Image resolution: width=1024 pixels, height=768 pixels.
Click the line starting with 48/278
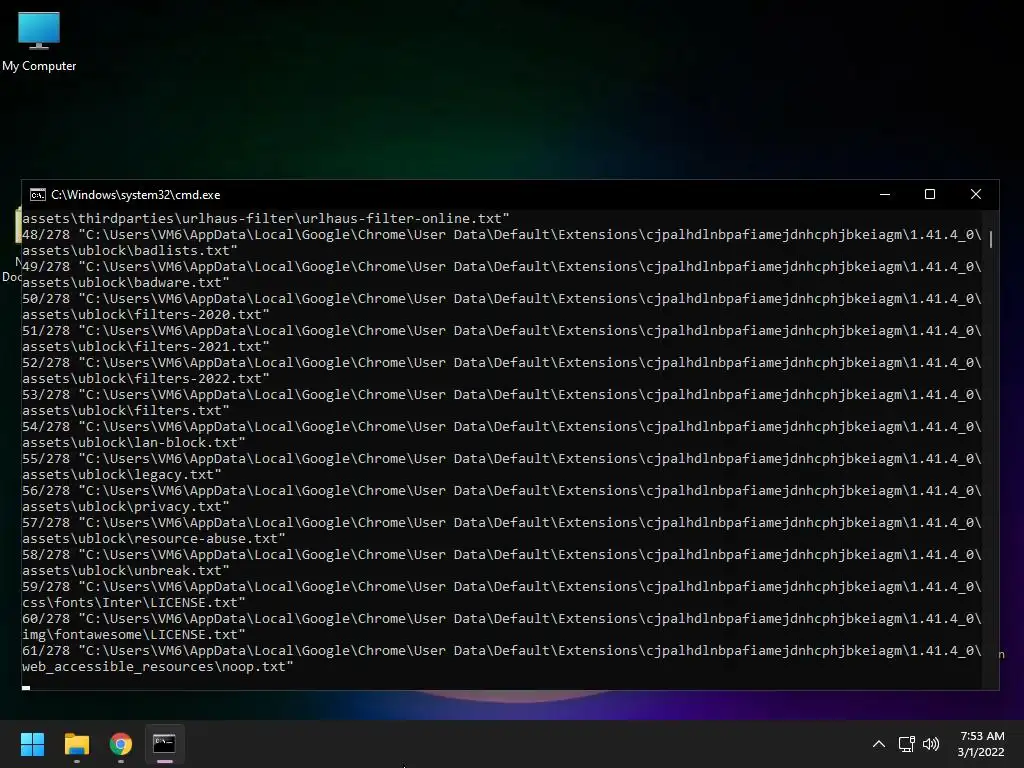click(x=502, y=234)
